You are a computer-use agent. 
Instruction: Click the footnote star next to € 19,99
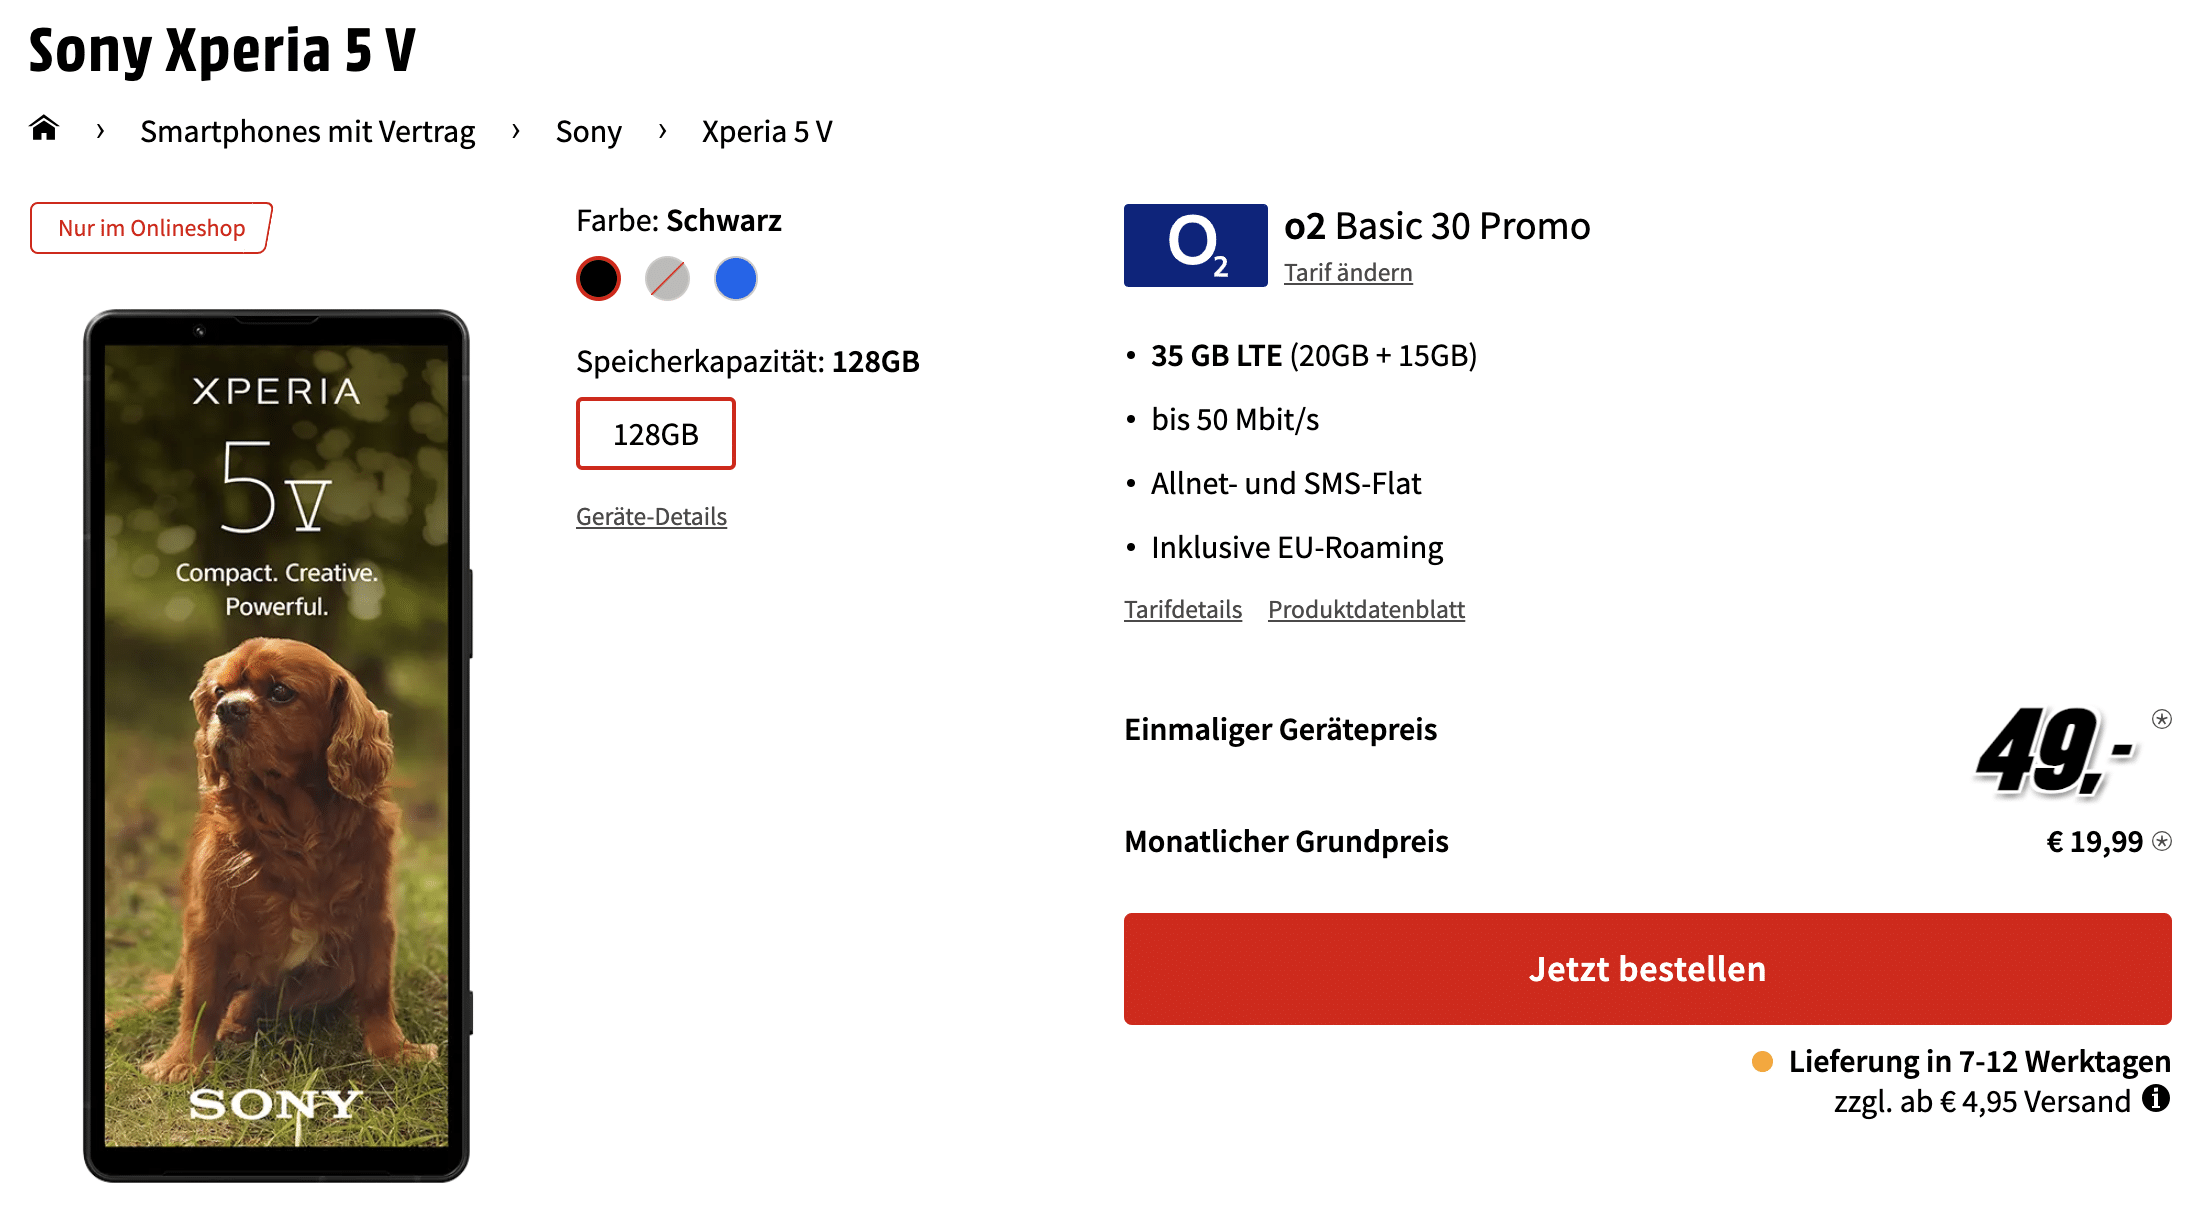coord(2161,841)
